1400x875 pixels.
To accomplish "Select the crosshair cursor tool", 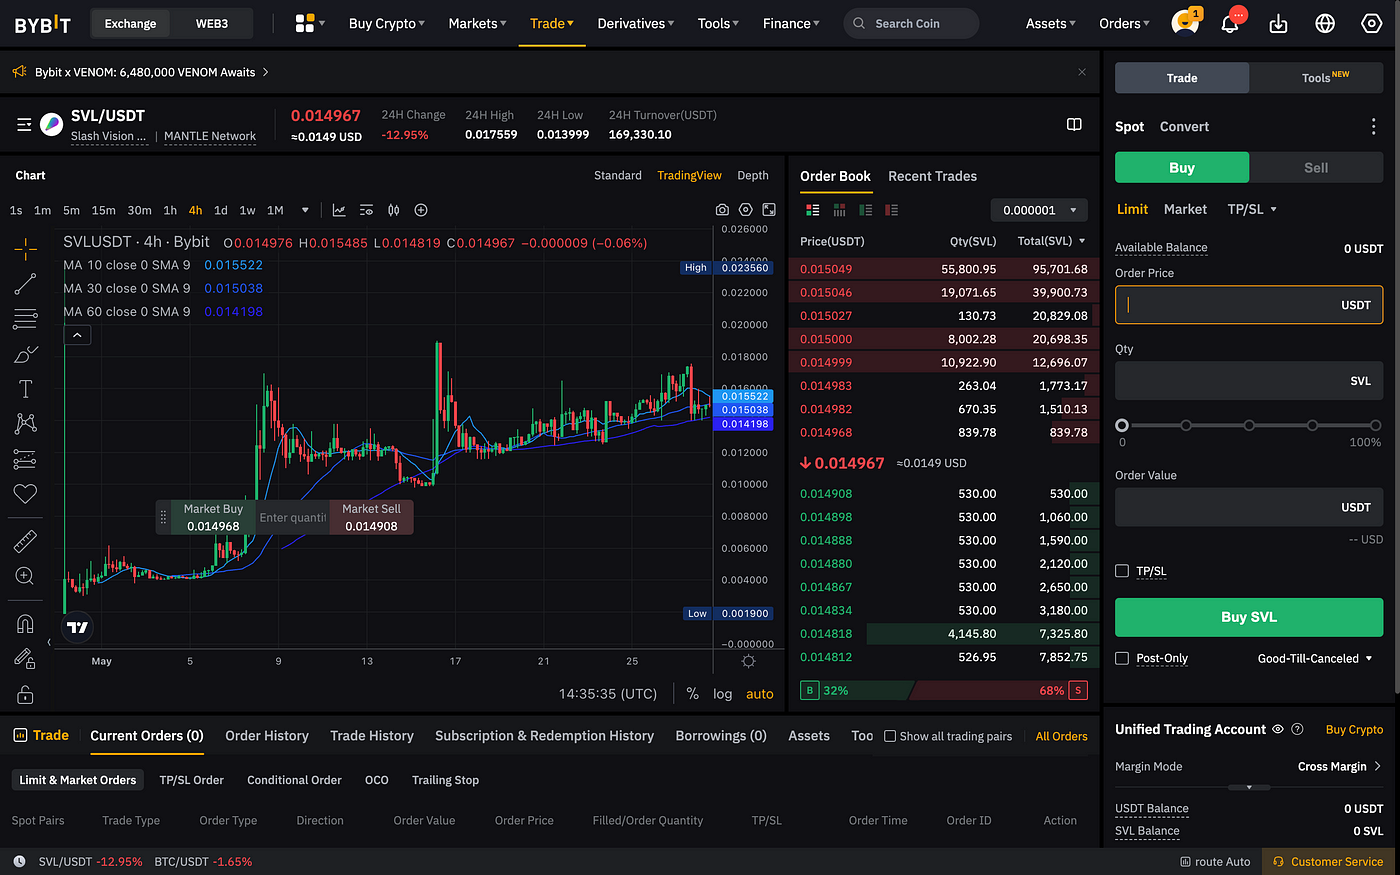I will [x=25, y=248].
